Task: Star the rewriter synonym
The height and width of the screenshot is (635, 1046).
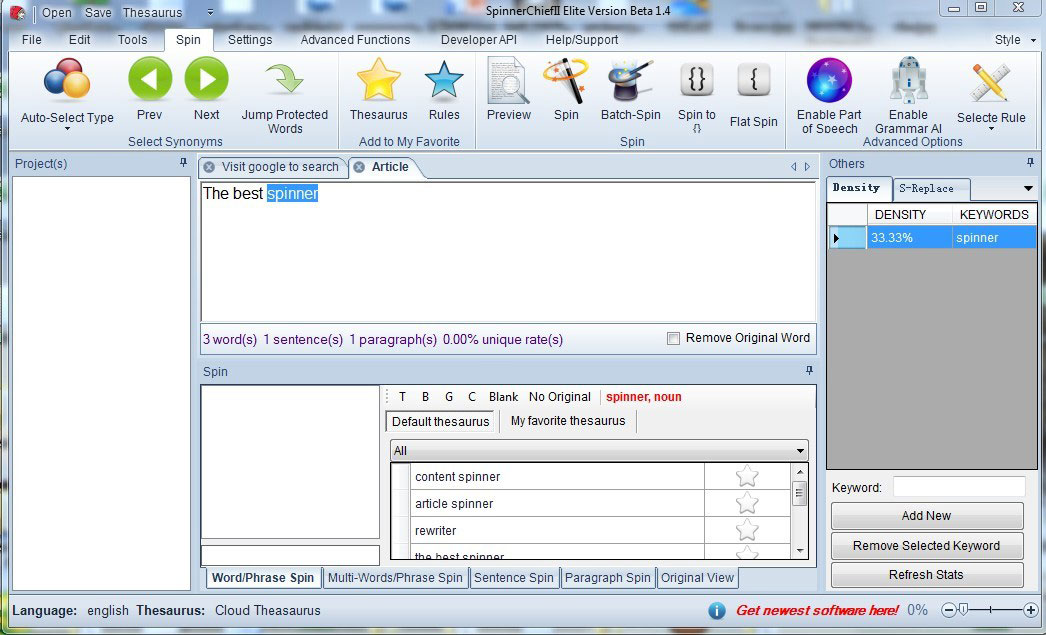Action: pyautogui.click(x=747, y=530)
